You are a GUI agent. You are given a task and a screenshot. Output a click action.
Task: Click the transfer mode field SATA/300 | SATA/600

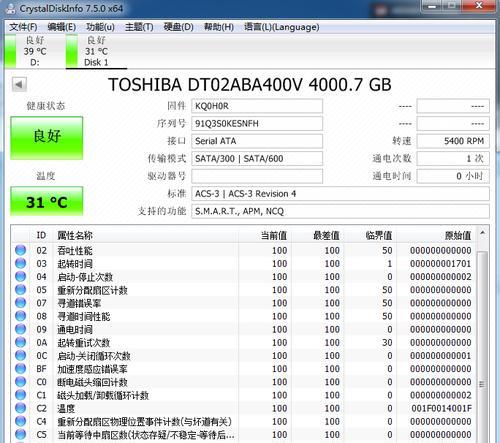(x=257, y=159)
